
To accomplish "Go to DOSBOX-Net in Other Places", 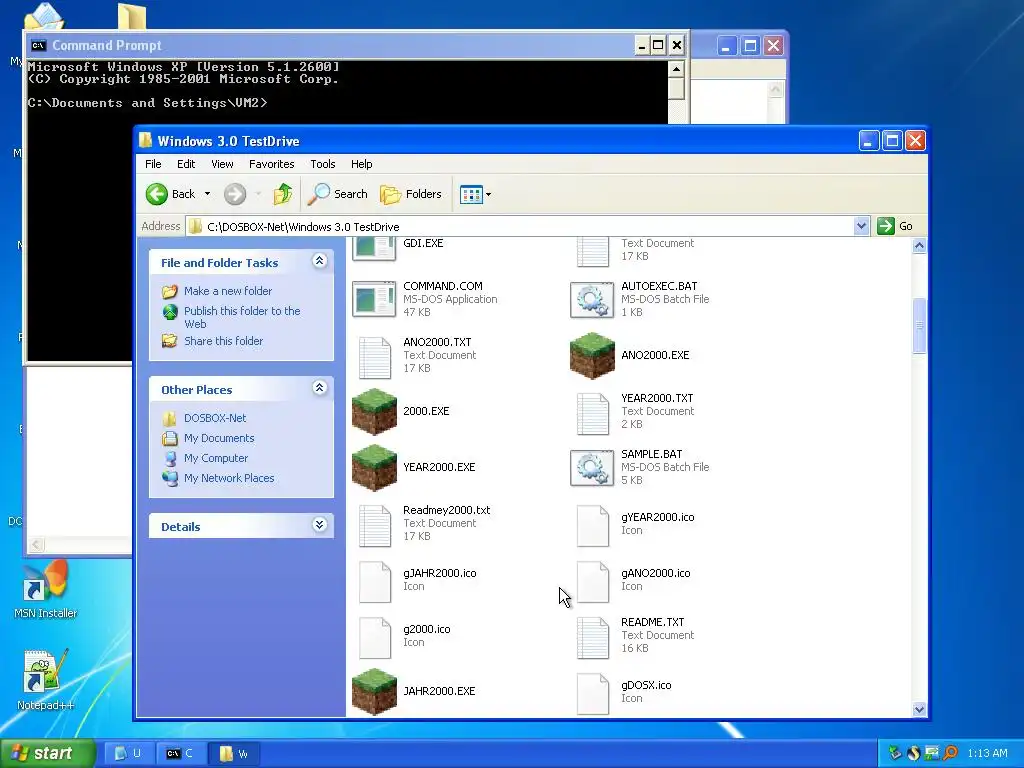I will [x=215, y=418].
